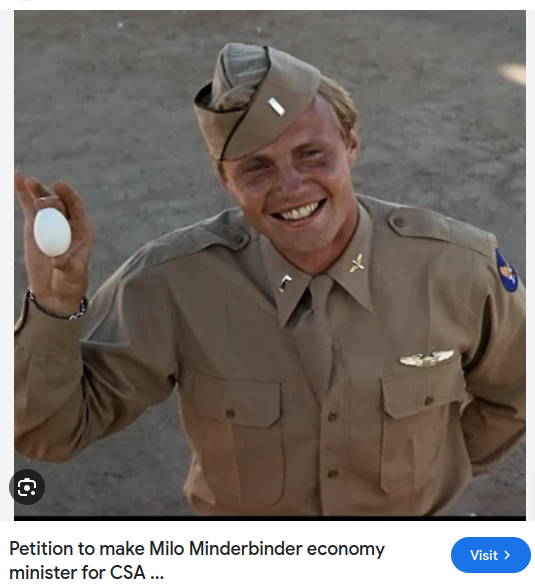Click the propeller insignia on the collar
The image size is (535, 585).
tap(356, 263)
